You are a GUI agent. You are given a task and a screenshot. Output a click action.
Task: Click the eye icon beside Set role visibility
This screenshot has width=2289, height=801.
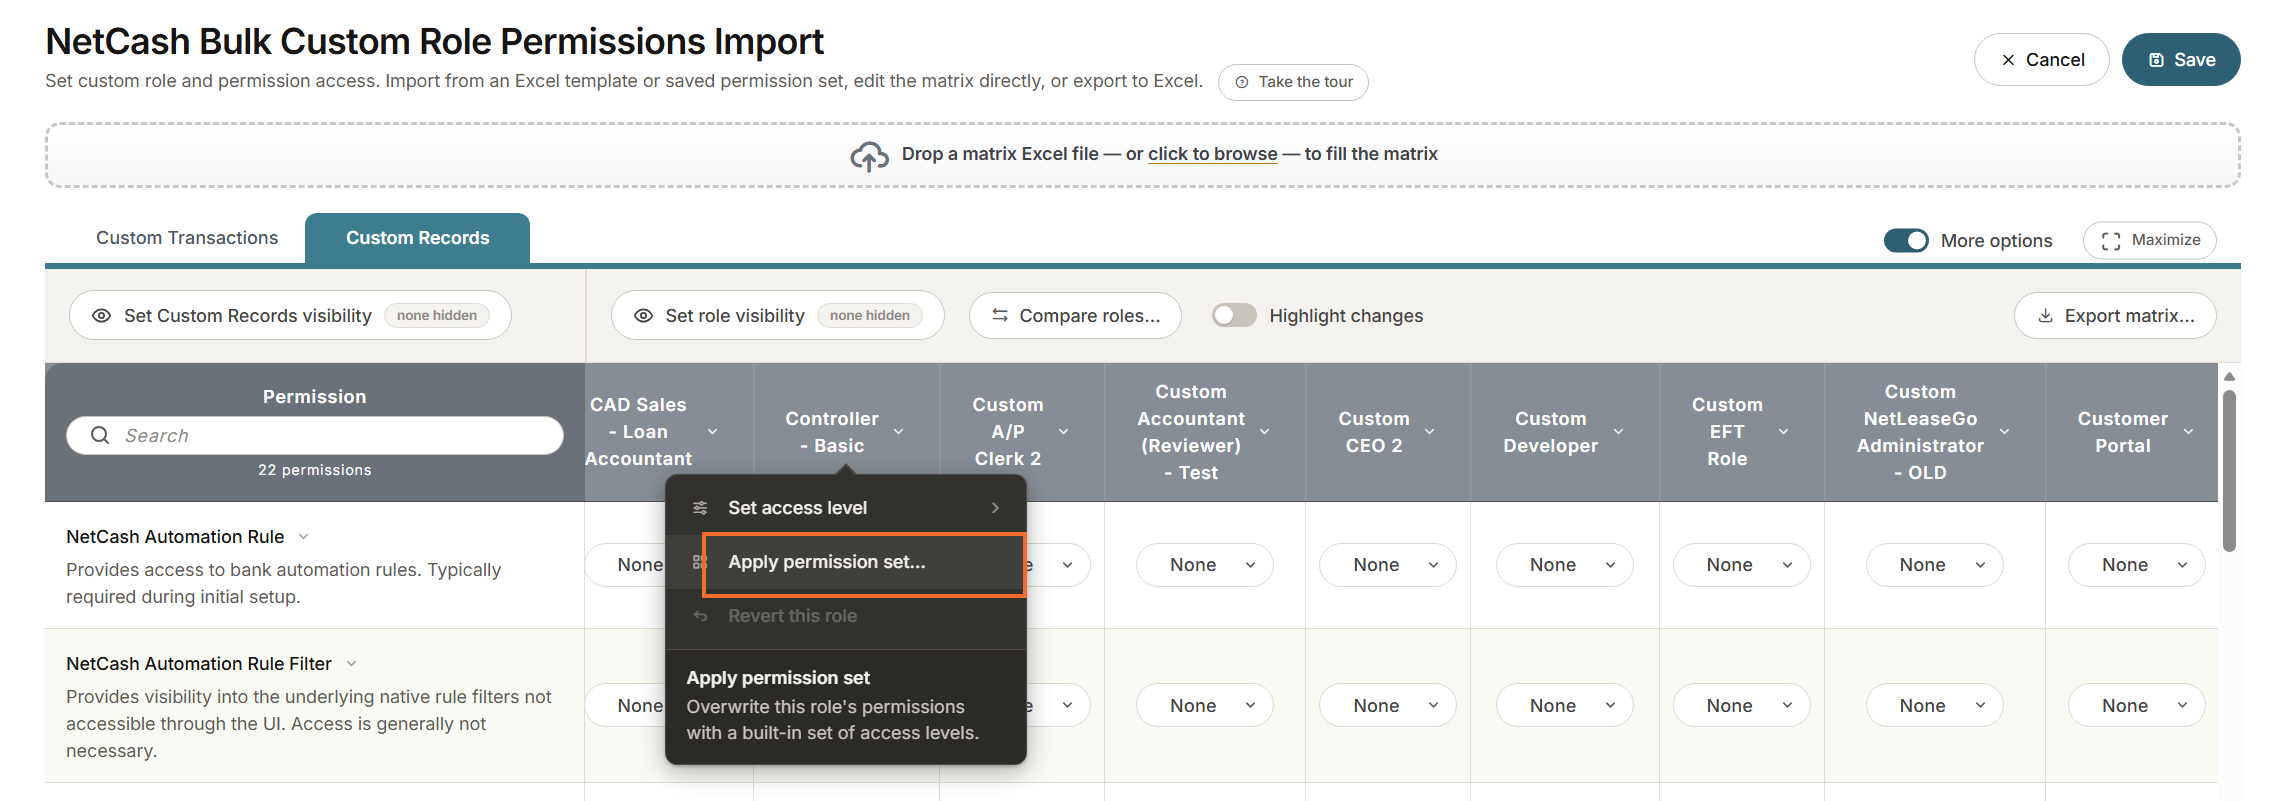[643, 316]
